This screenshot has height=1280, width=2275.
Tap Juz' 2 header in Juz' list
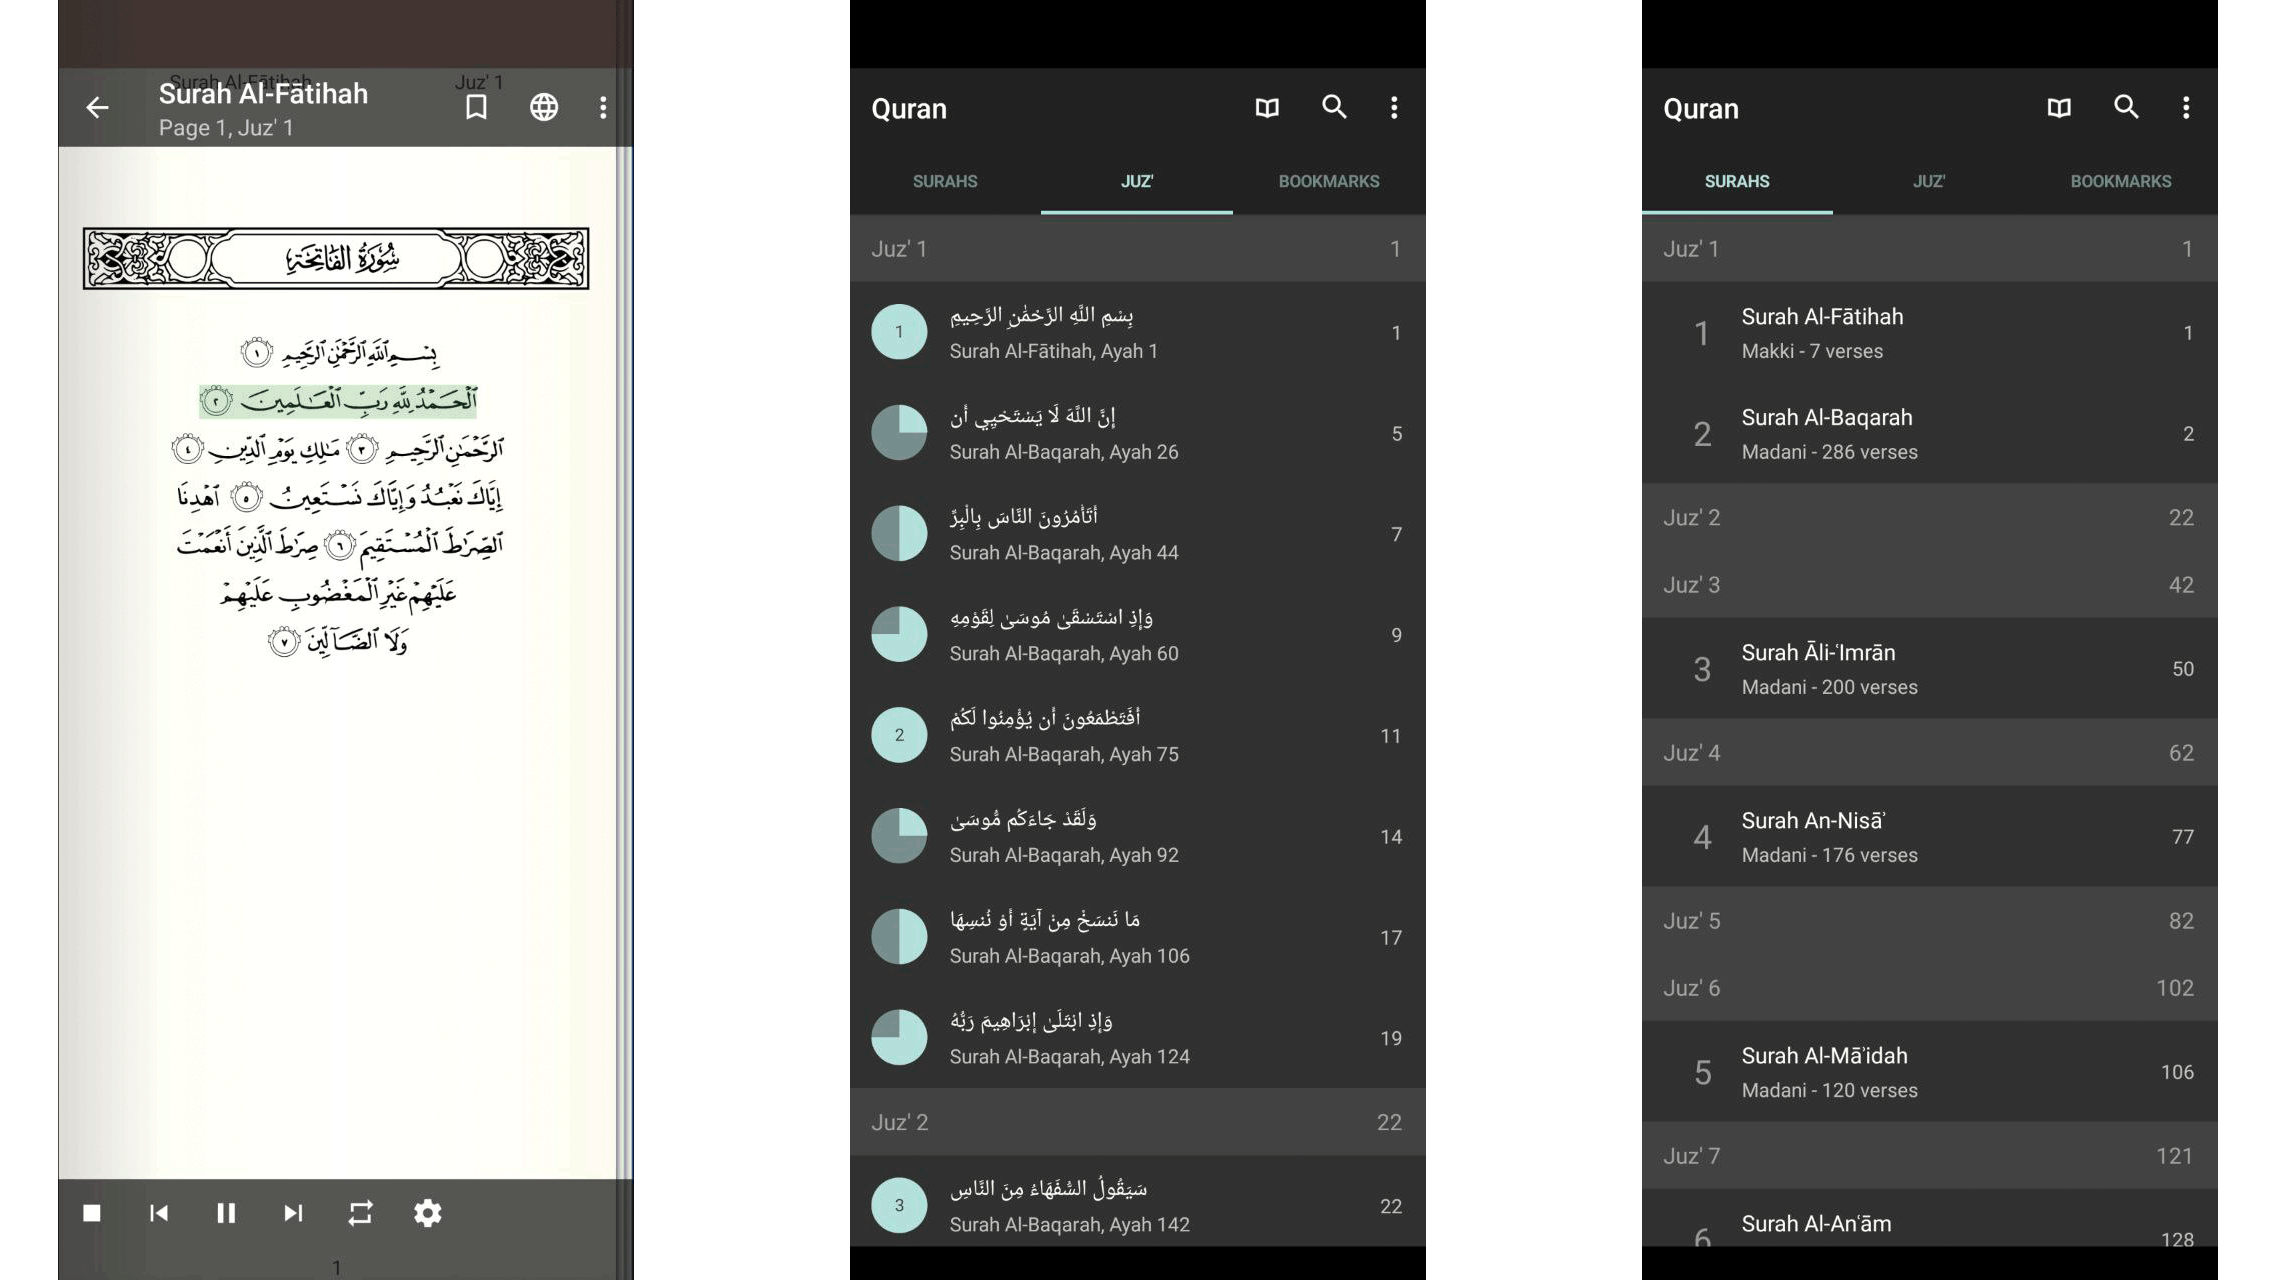[x=1138, y=1122]
